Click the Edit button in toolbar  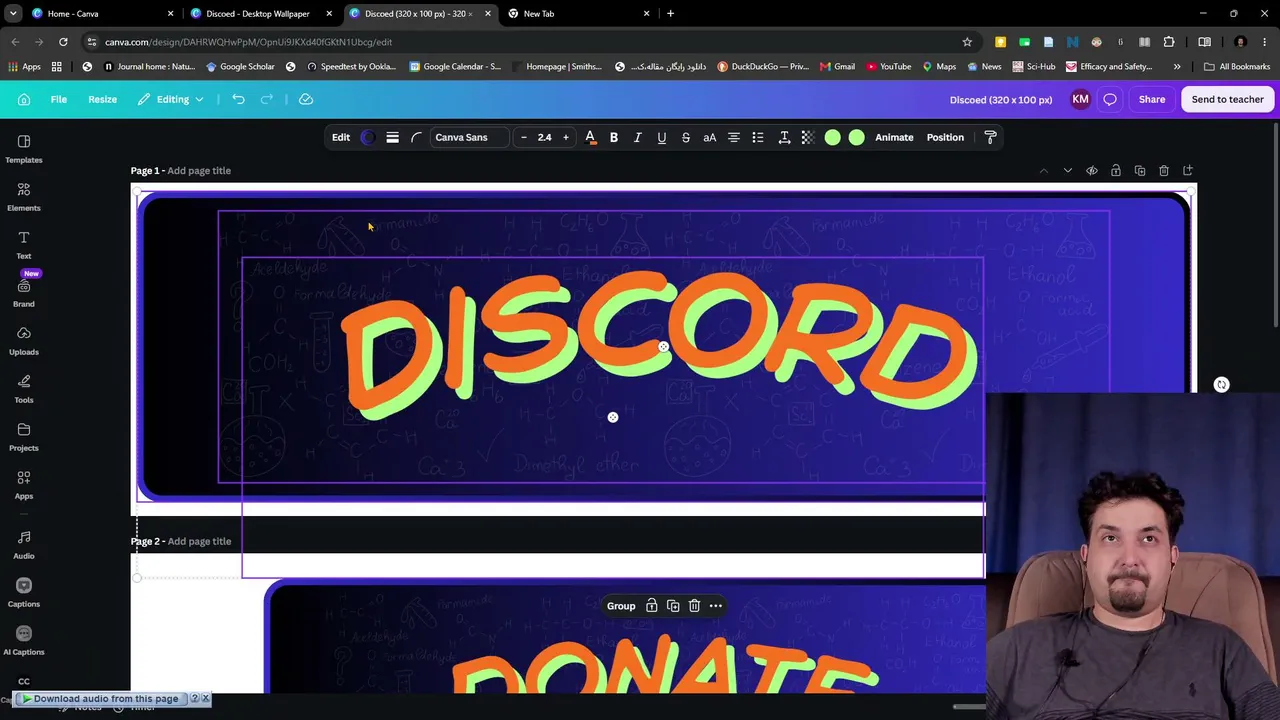(x=341, y=137)
